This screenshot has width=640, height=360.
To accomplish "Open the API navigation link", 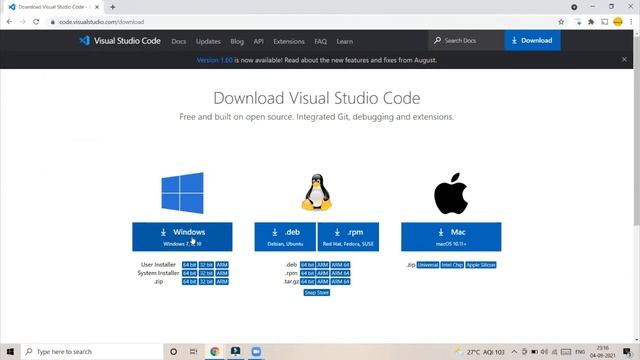I will tap(258, 42).
